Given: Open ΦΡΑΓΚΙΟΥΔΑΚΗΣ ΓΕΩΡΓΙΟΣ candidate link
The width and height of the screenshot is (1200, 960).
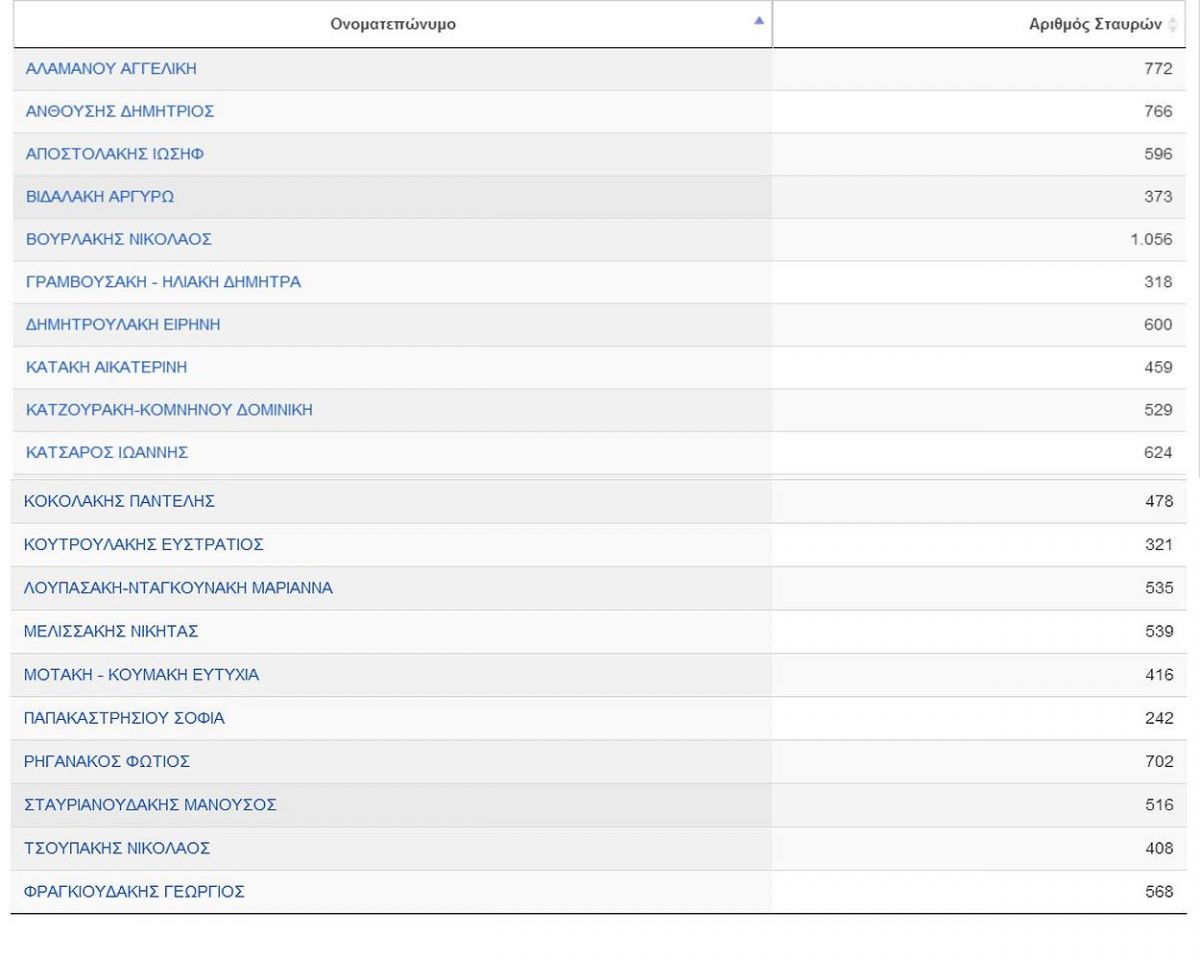Looking at the screenshot, I should tap(134, 892).
